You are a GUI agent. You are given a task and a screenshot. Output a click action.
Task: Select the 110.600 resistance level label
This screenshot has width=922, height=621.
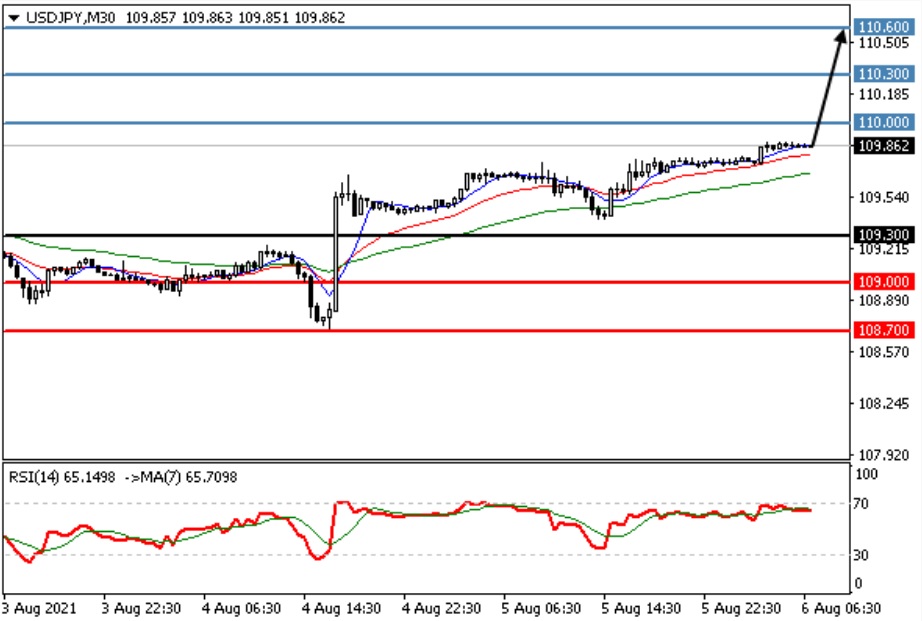(884, 27)
